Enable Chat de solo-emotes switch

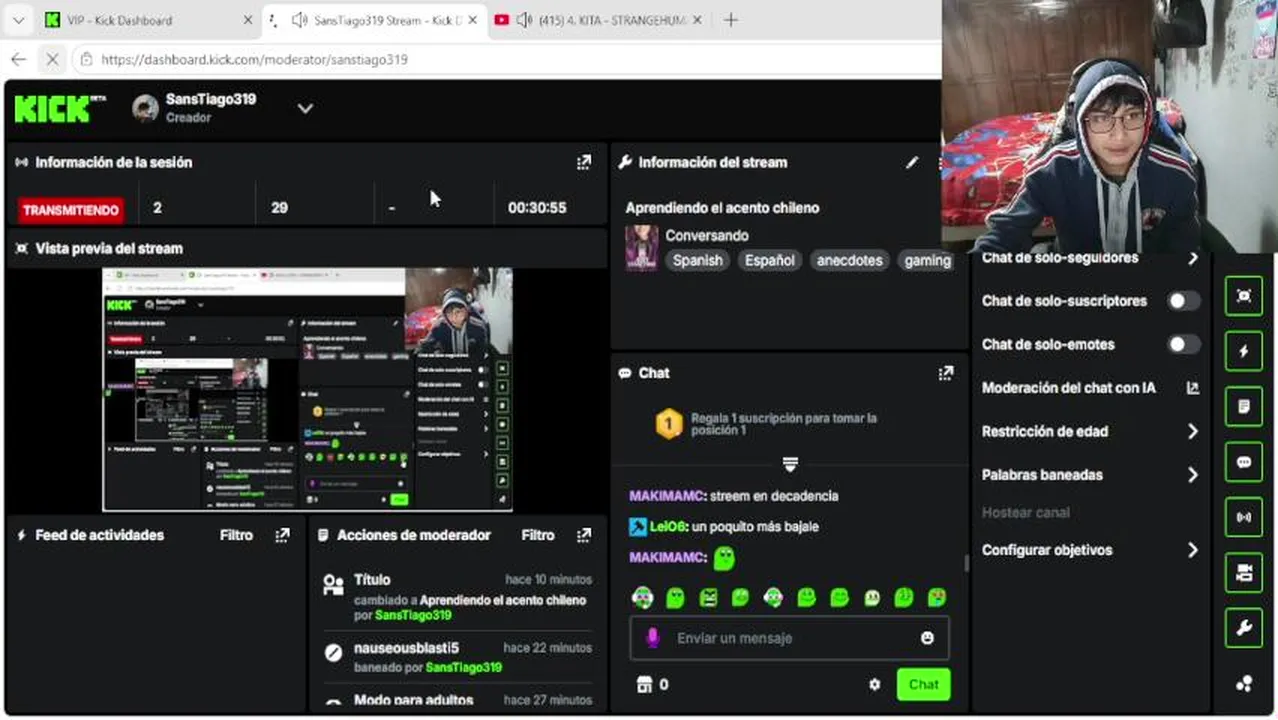1184,344
